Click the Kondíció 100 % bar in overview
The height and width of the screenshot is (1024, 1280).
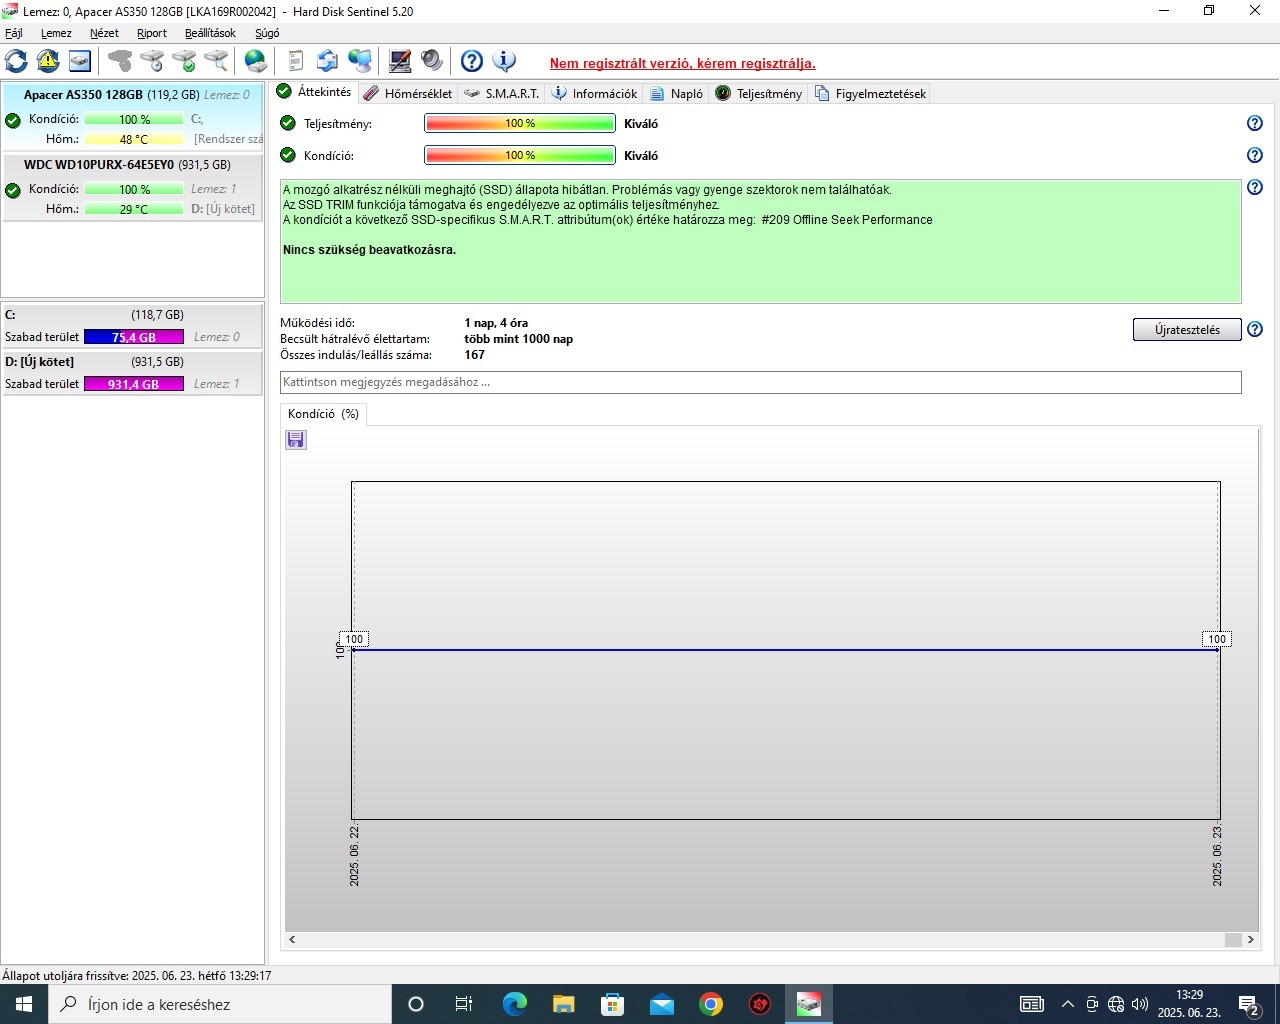[520, 156]
